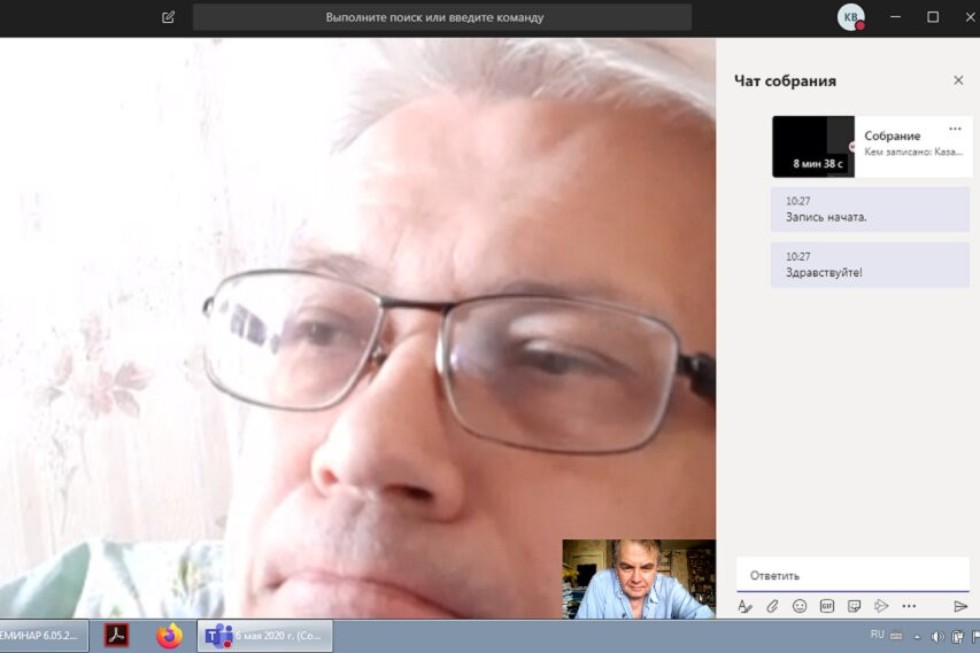Open the emoji picker
The image size is (980, 653).
(x=799, y=606)
